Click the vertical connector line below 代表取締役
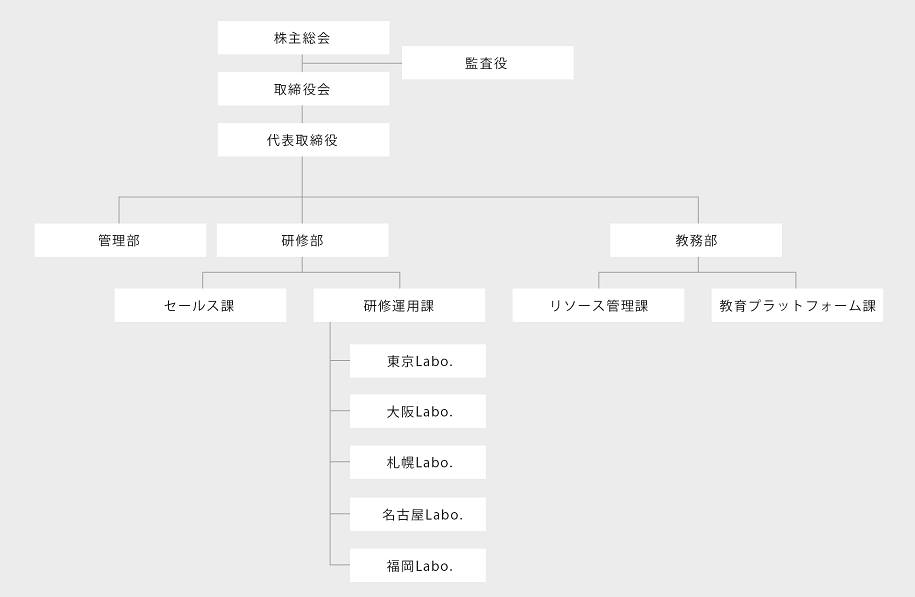Image resolution: width=915 pixels, height=597 pixels. (303, 175)
